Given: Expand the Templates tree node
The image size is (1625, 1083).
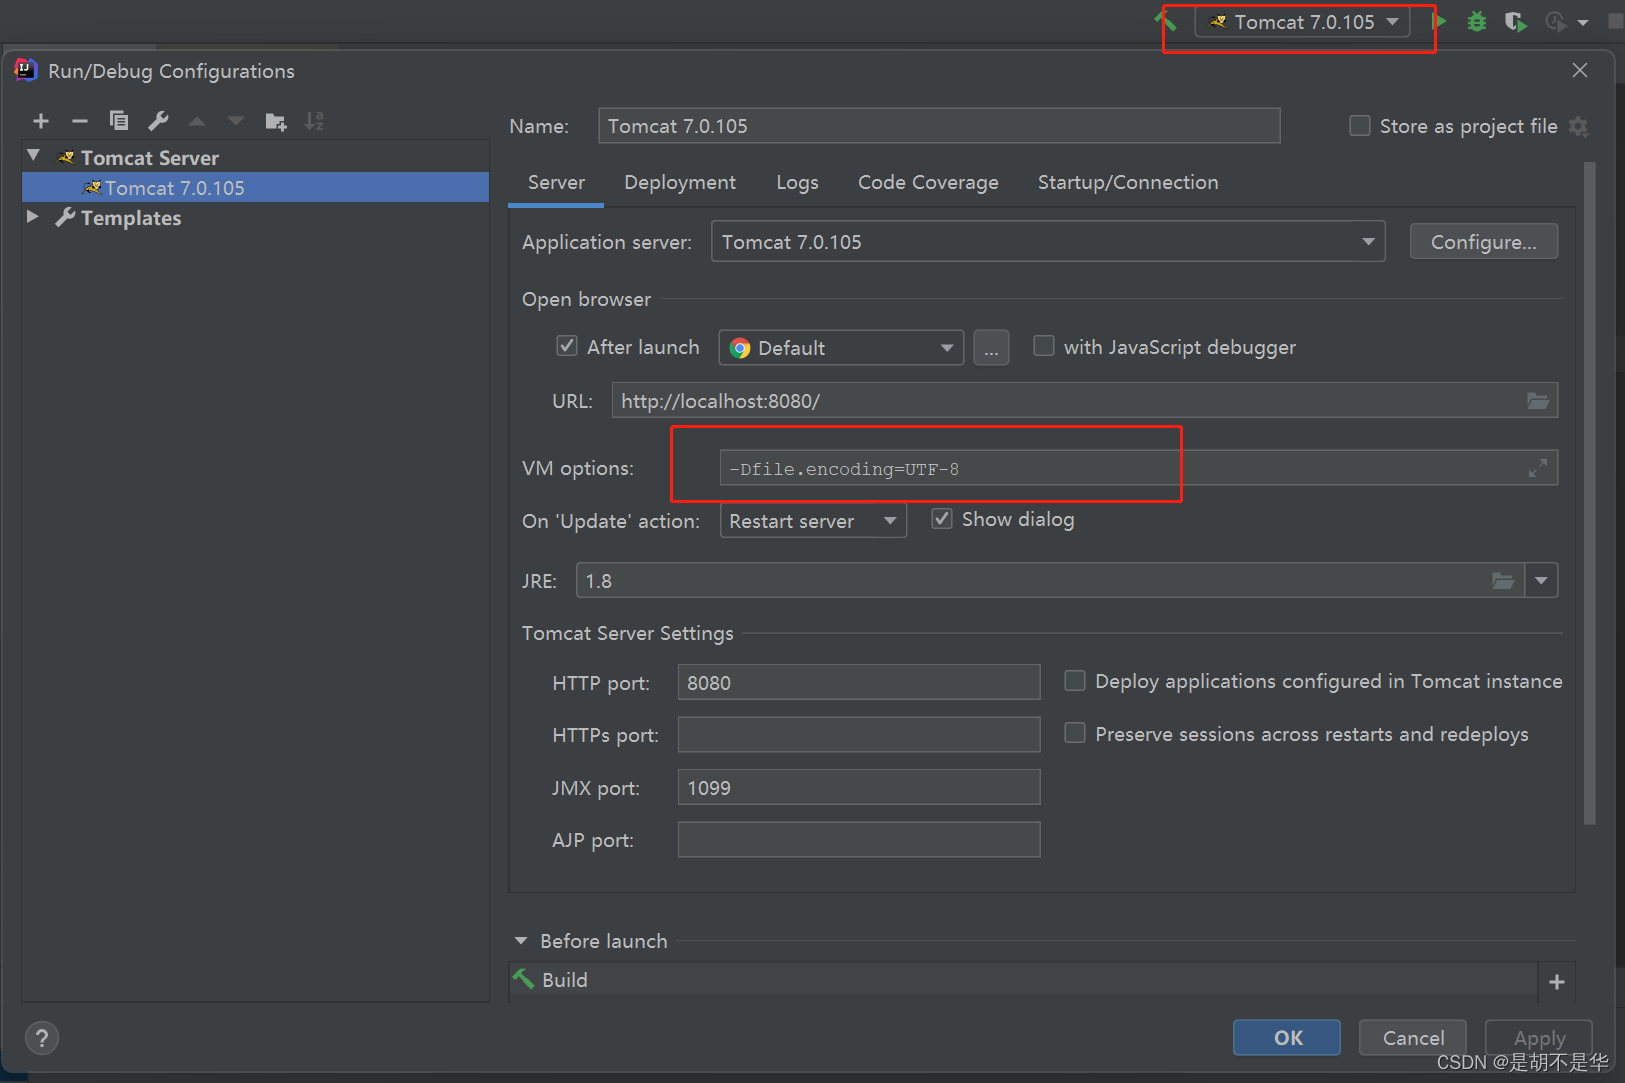Looking at the screenshot, I should 33,216.
